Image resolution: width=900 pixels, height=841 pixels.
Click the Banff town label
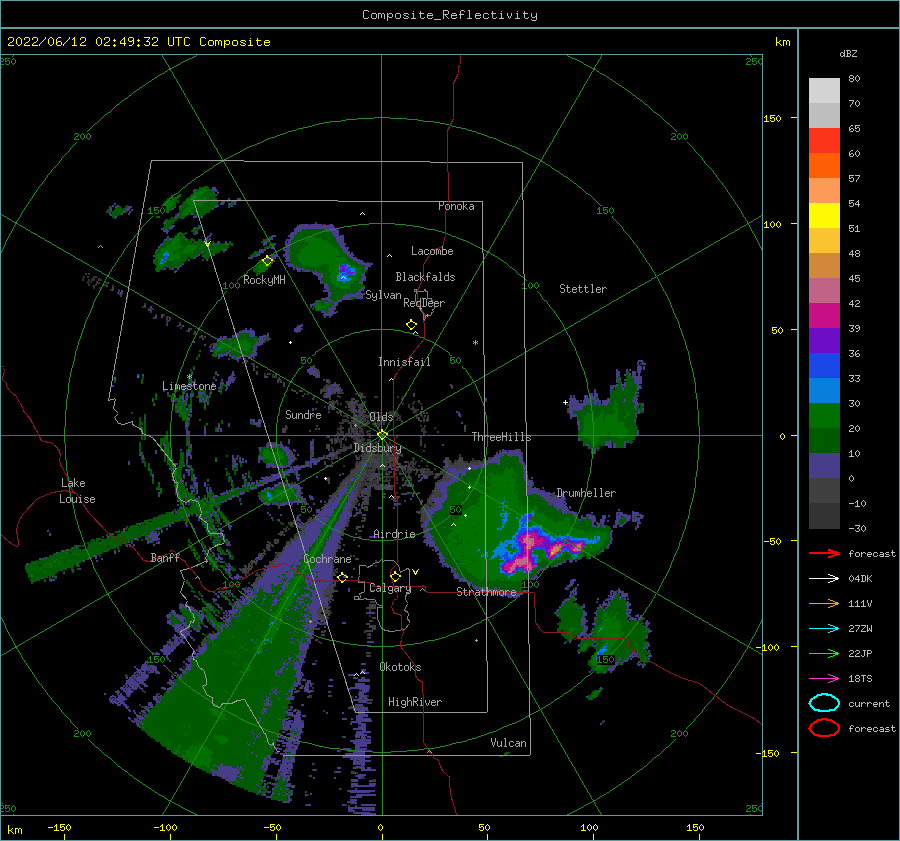pos(165,557)
